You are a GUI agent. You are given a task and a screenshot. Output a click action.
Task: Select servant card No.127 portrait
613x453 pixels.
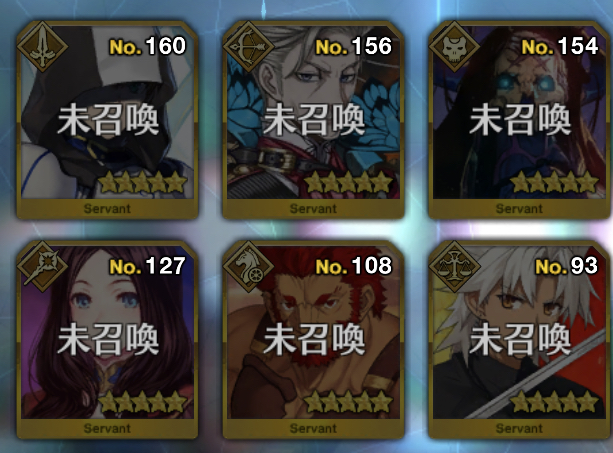tap(107, 332)
